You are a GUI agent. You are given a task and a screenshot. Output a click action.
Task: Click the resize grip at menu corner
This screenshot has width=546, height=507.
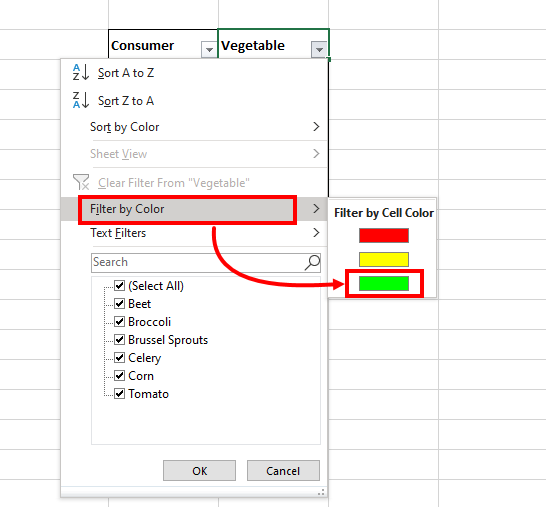[321, 492]
